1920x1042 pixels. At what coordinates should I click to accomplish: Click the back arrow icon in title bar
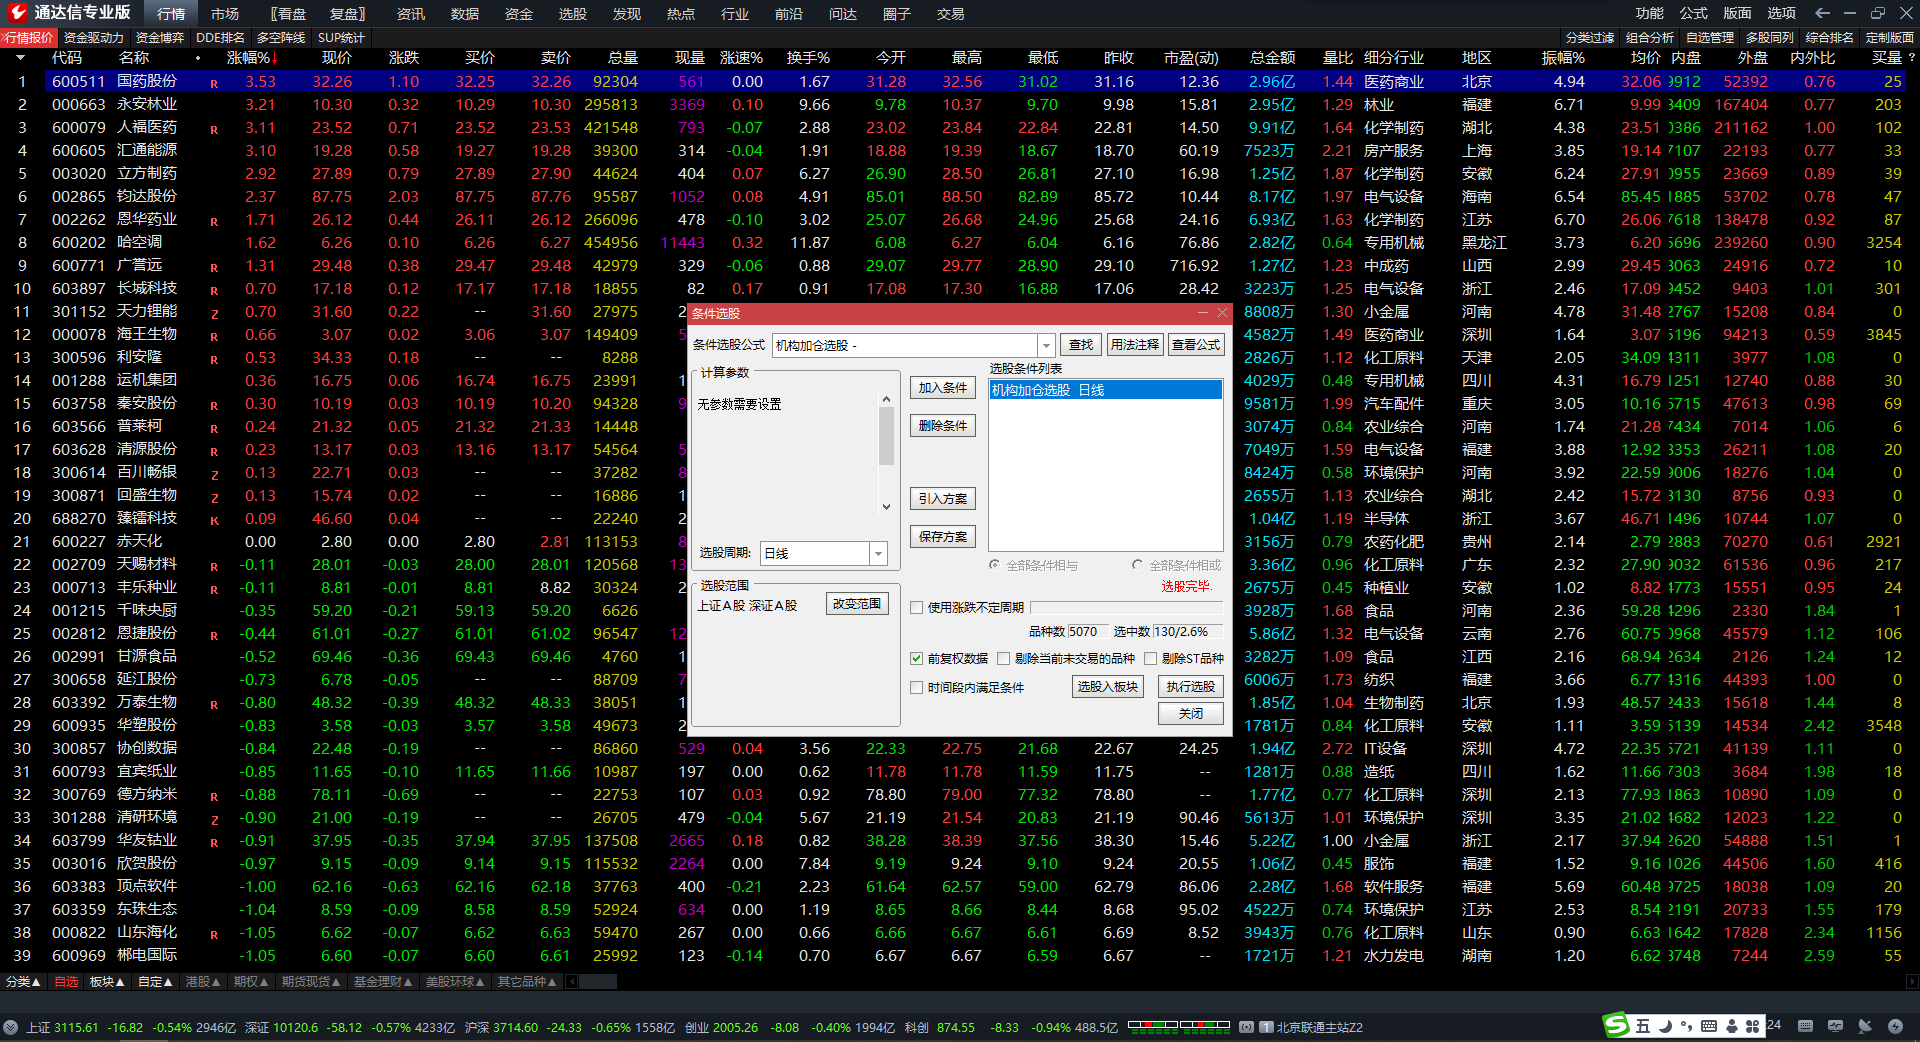1822,13
